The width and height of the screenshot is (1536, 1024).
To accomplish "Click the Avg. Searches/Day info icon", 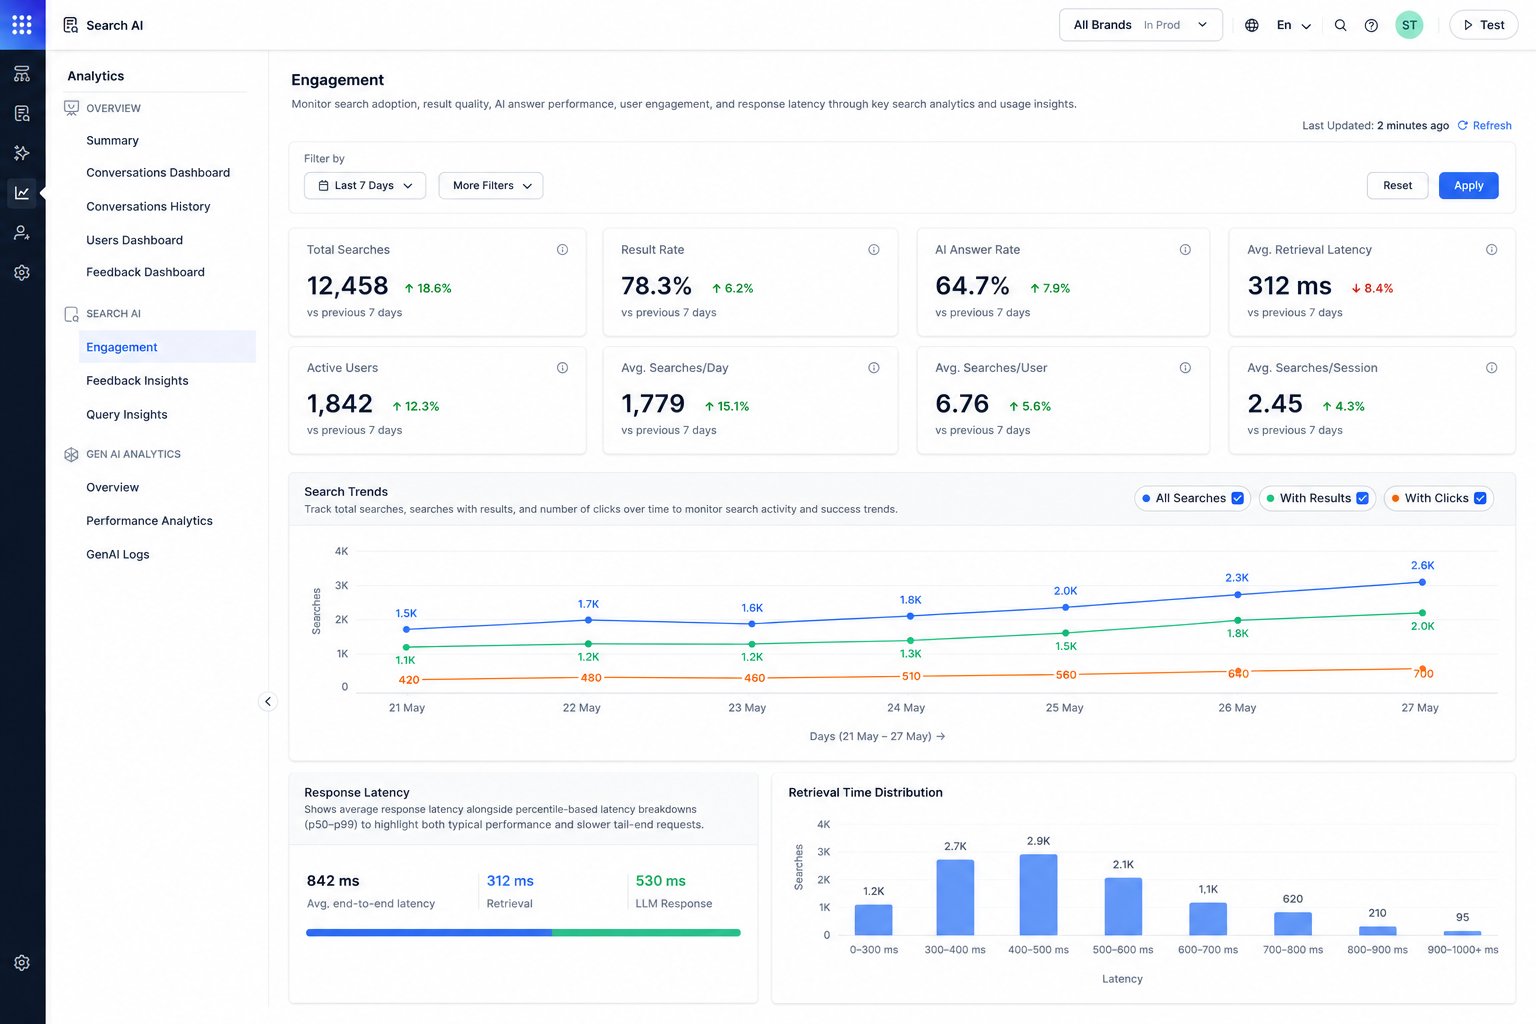I will [874, 368].
